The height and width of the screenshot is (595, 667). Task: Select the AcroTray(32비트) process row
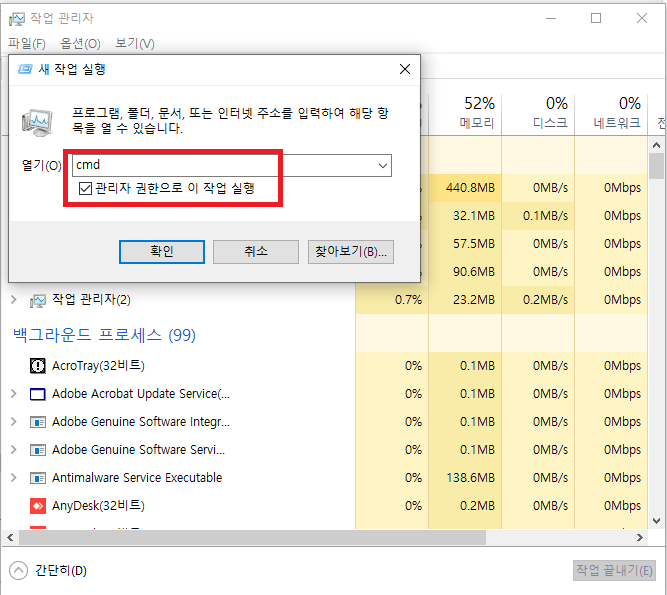pyautogui.click(x=324, y=366)
